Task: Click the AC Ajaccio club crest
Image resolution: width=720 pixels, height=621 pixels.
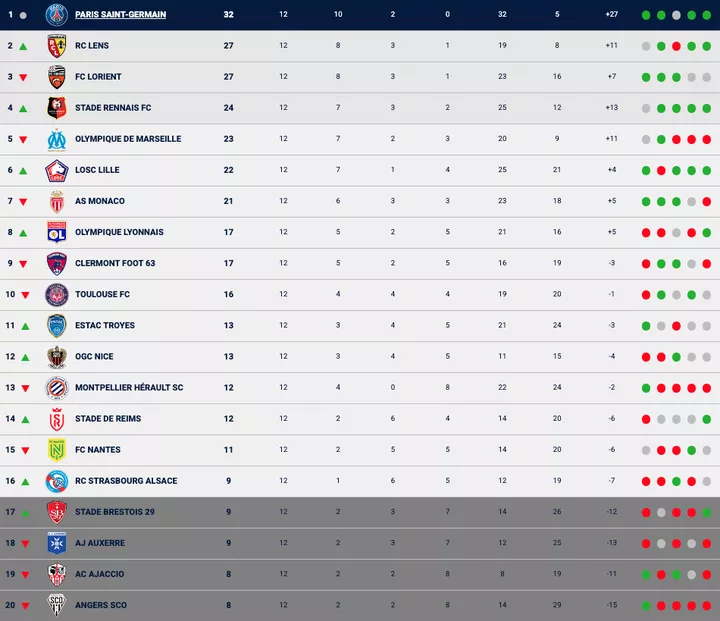Action: [x=56, y=574]
